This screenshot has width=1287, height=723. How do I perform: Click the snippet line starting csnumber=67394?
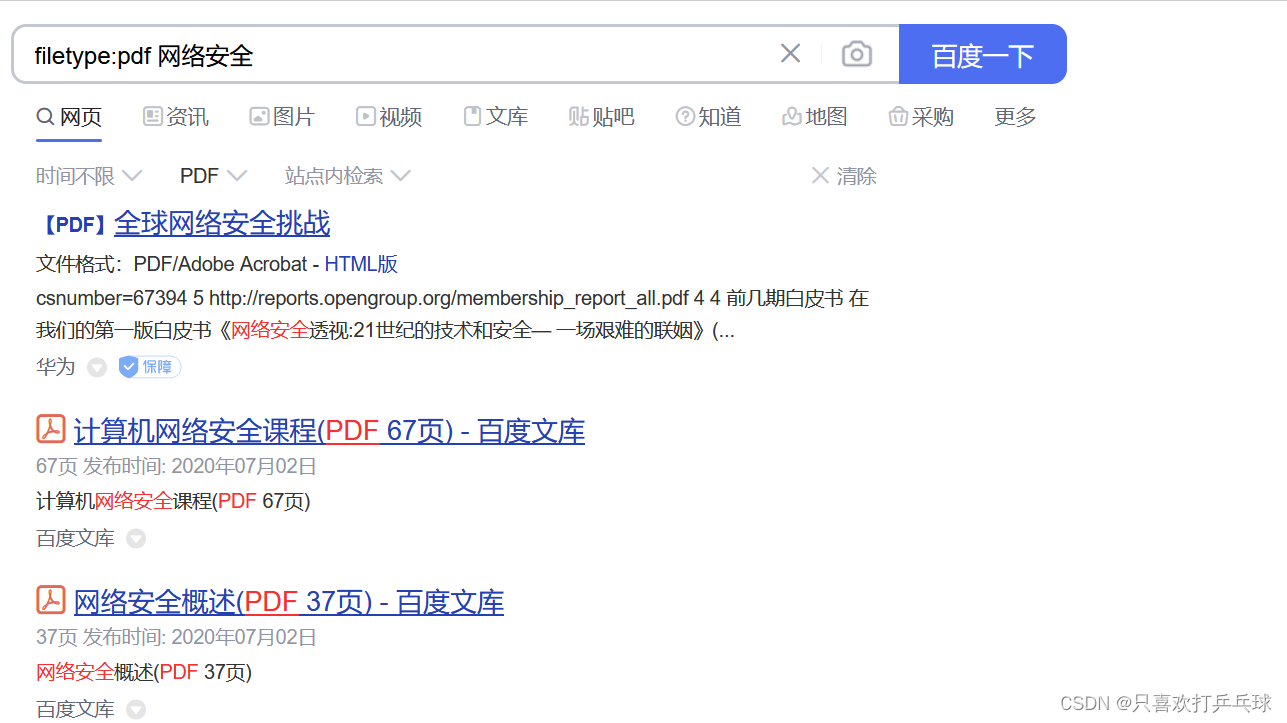(453, 298)
